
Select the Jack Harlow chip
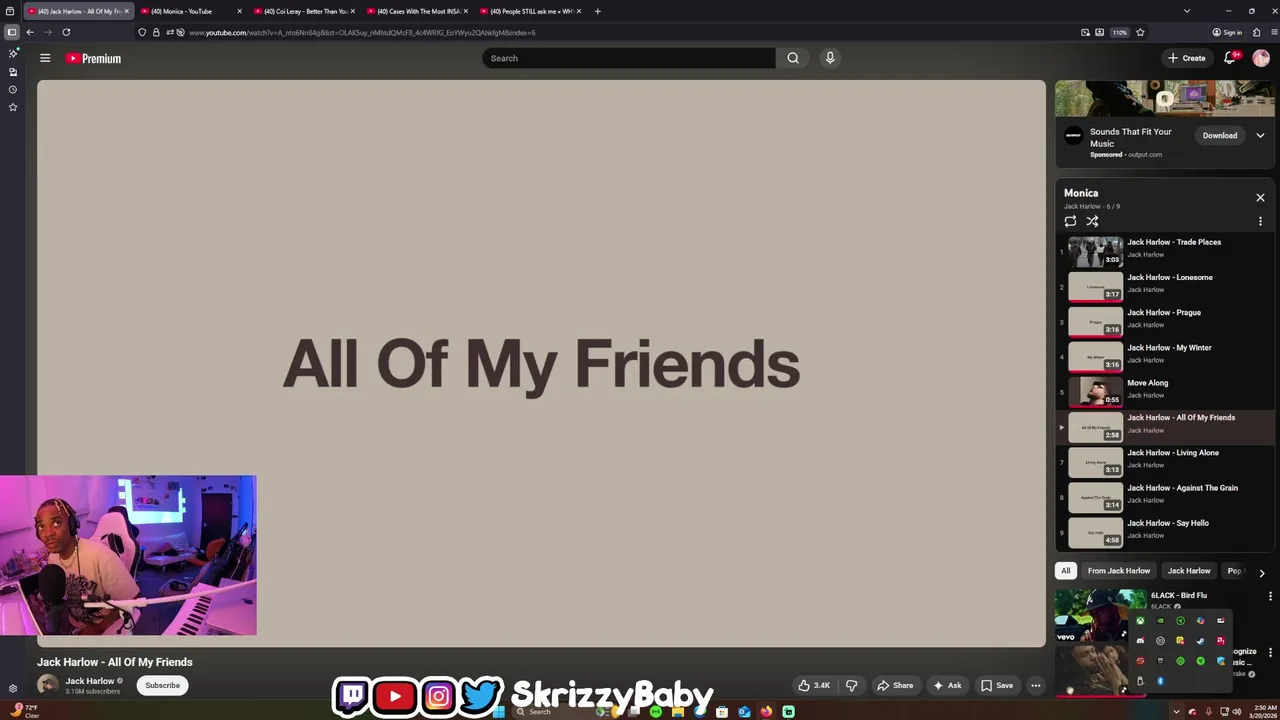click(1189, 571)
